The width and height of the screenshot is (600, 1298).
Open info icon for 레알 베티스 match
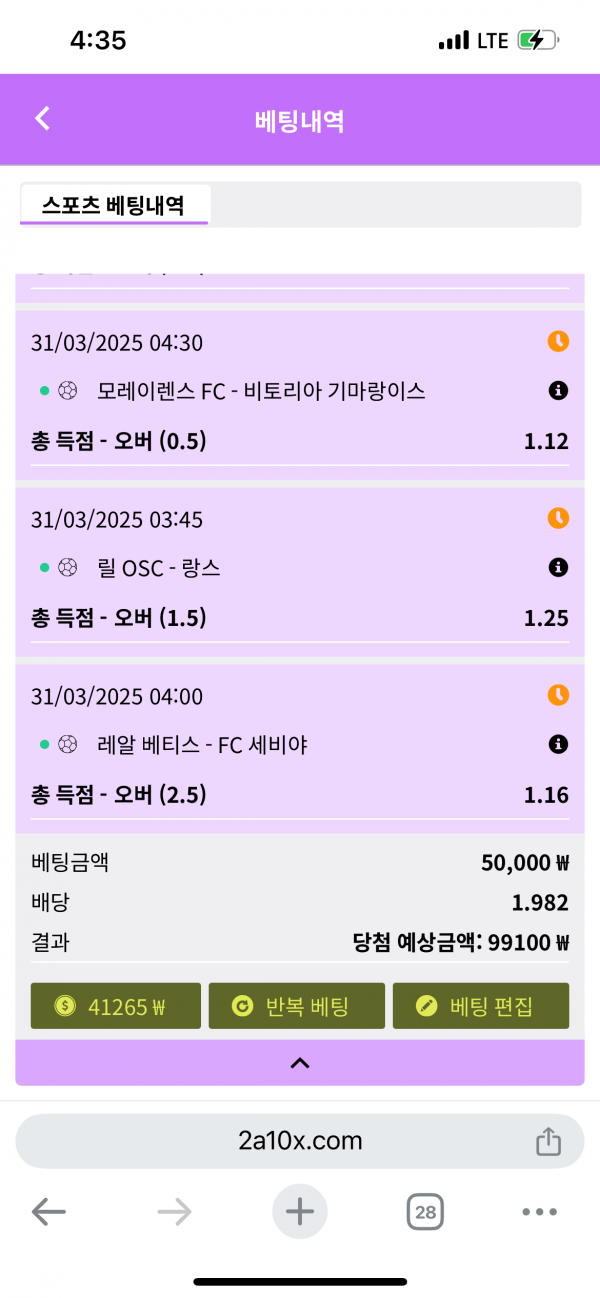pos(558,745)
